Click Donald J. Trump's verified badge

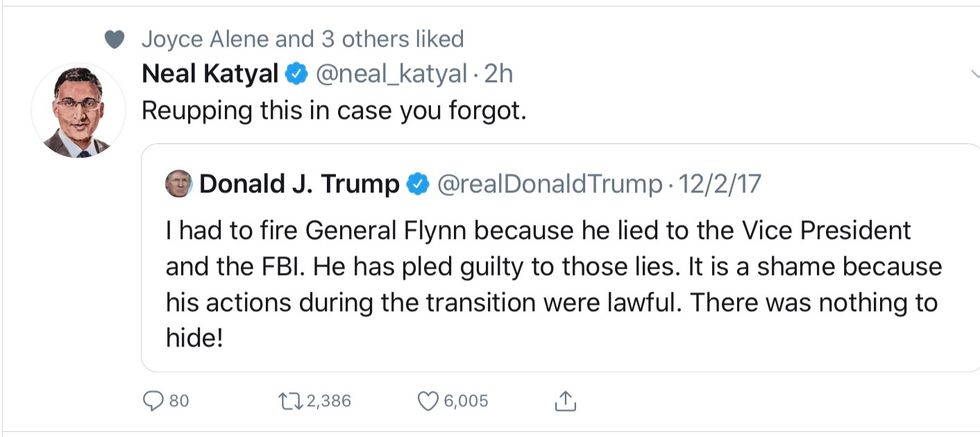pos(418,184)
